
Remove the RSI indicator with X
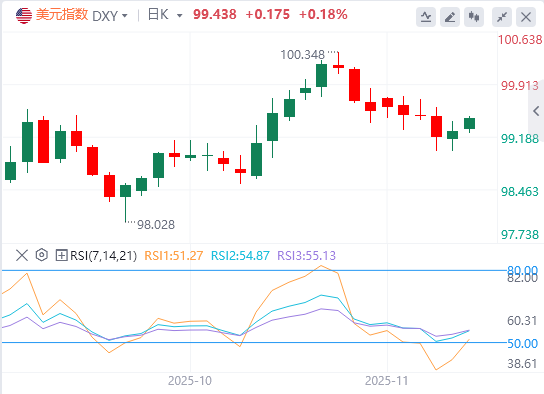tap(22, 256)
